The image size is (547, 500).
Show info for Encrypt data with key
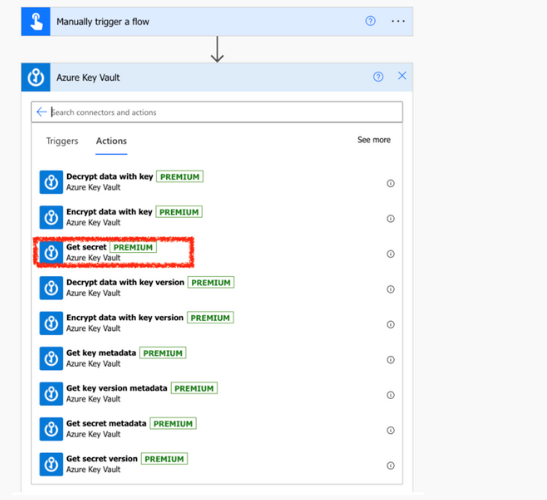(x=390, y=219)
